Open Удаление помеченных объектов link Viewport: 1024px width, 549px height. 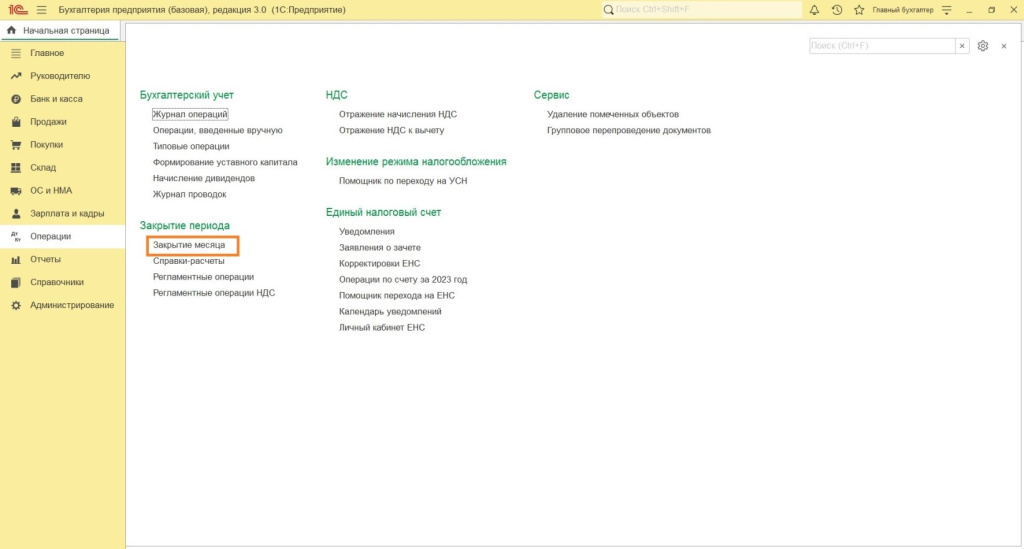click(613, 114)
